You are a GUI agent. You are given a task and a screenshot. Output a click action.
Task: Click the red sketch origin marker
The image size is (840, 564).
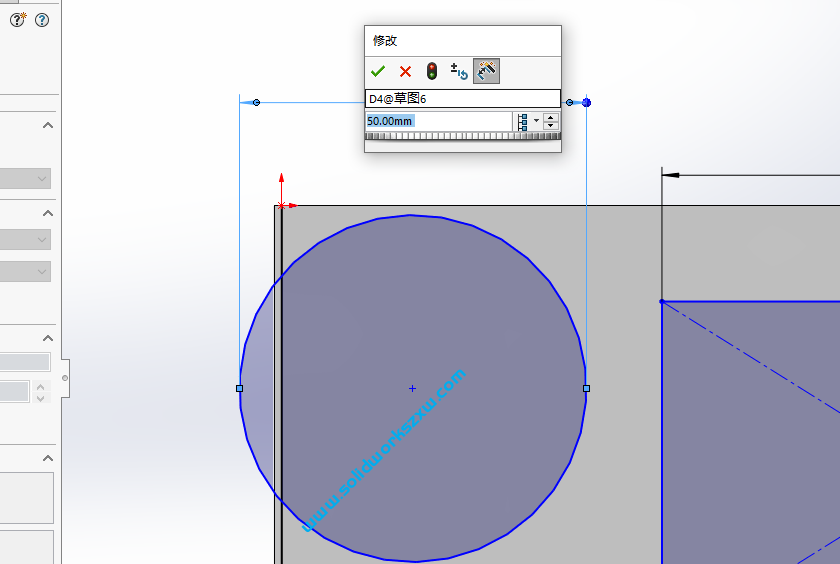pyautogui.click(x=282, y=205)
